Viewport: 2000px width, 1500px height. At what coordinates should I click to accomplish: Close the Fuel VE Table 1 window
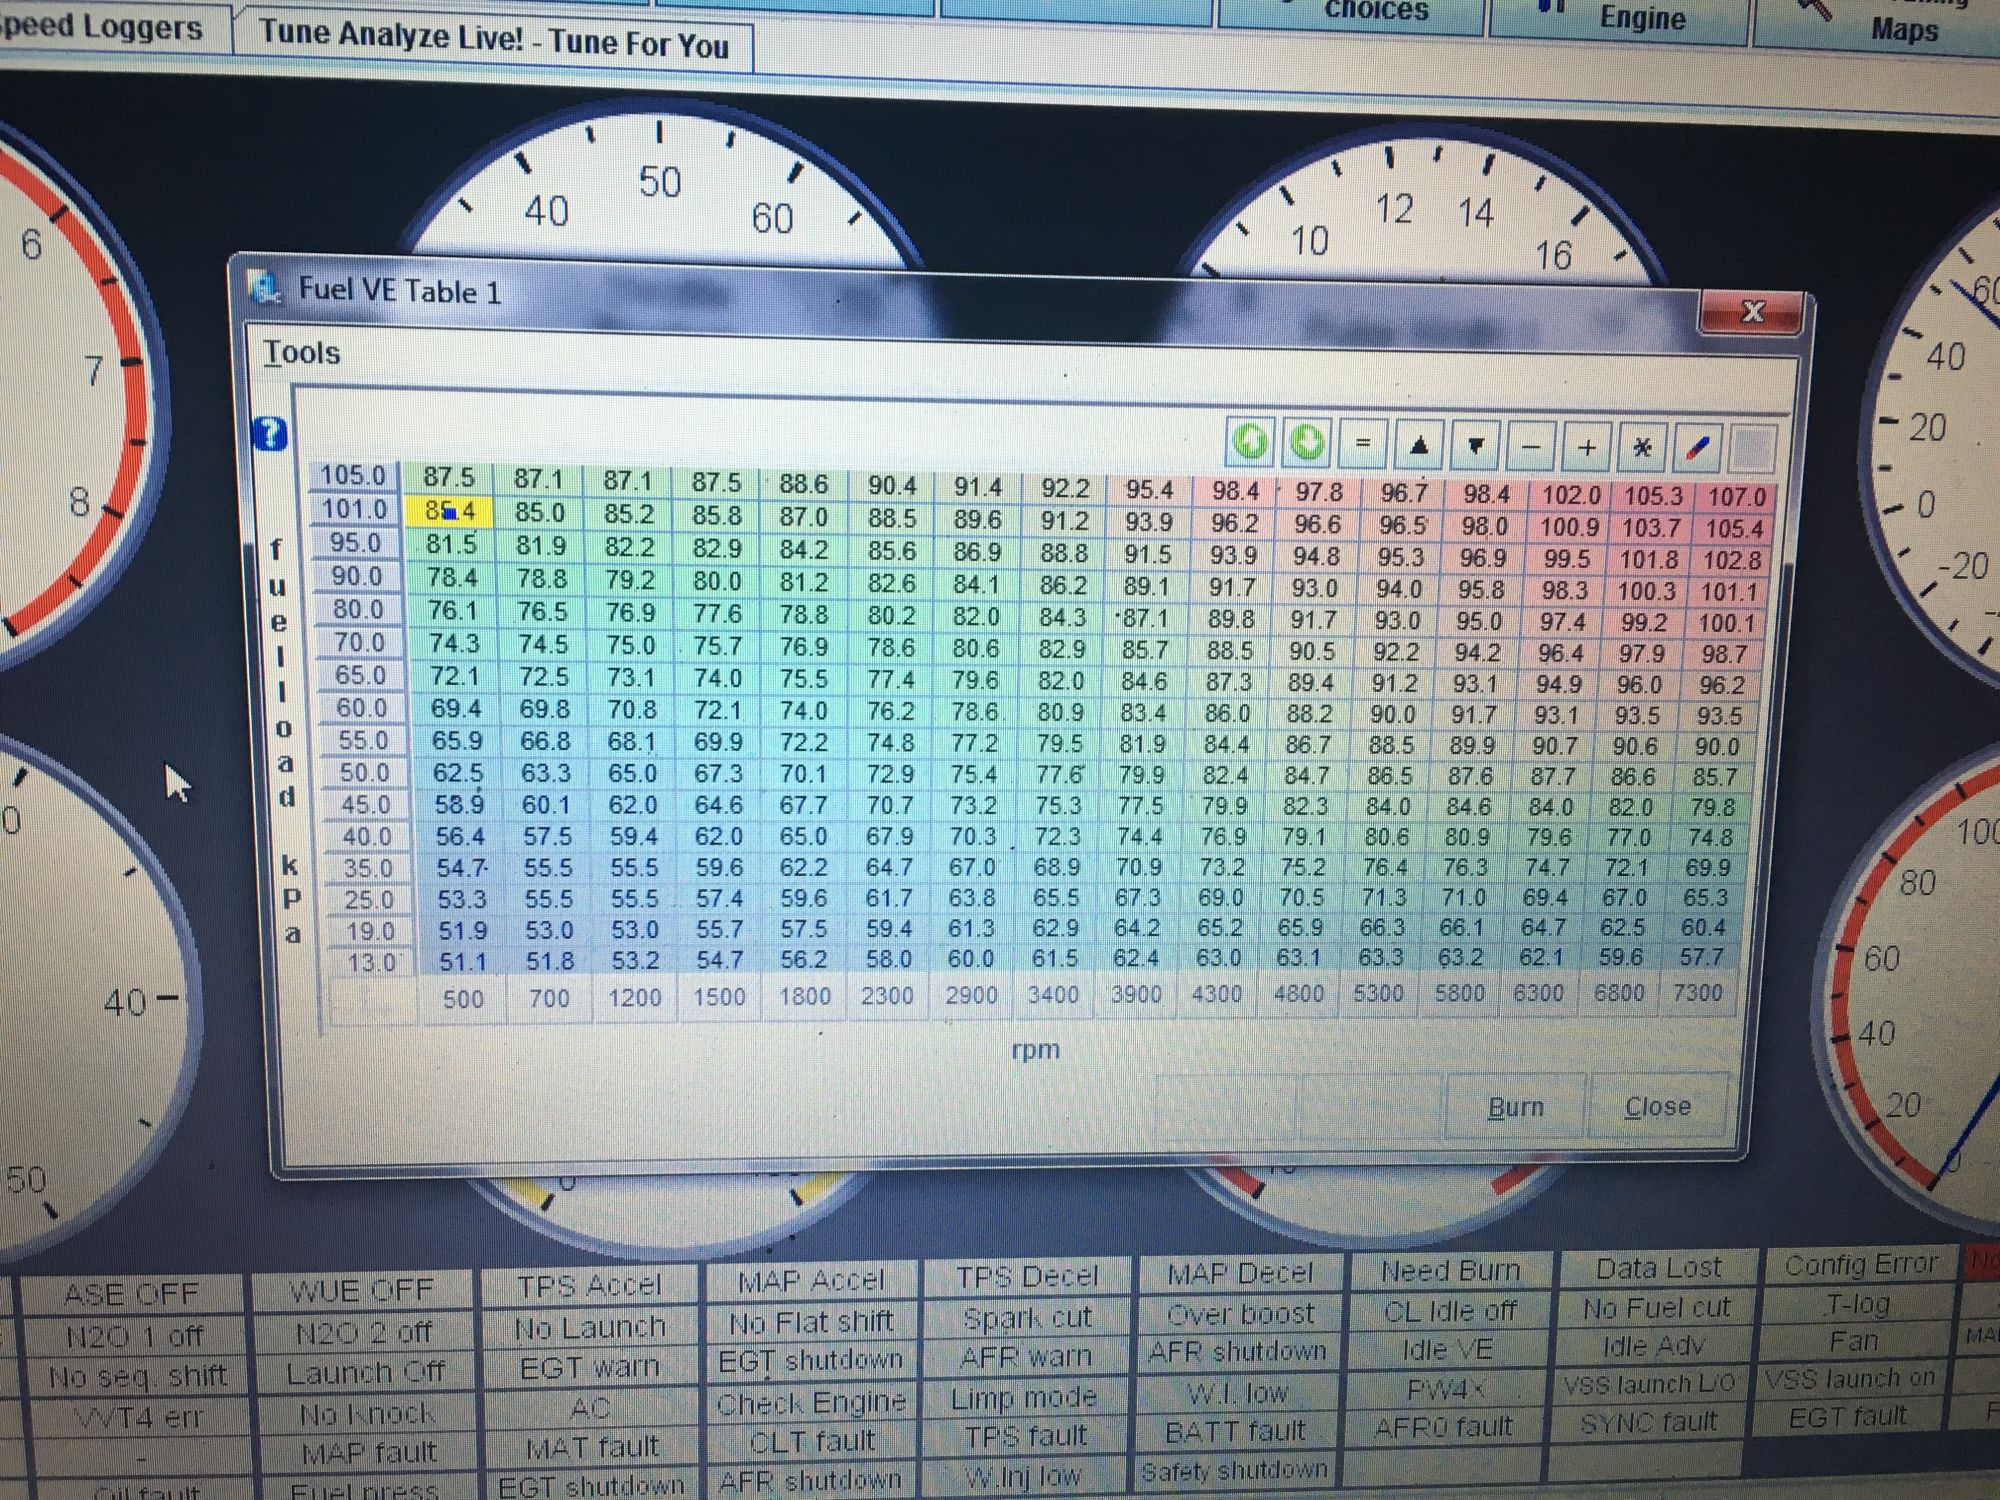(1752, 312)
